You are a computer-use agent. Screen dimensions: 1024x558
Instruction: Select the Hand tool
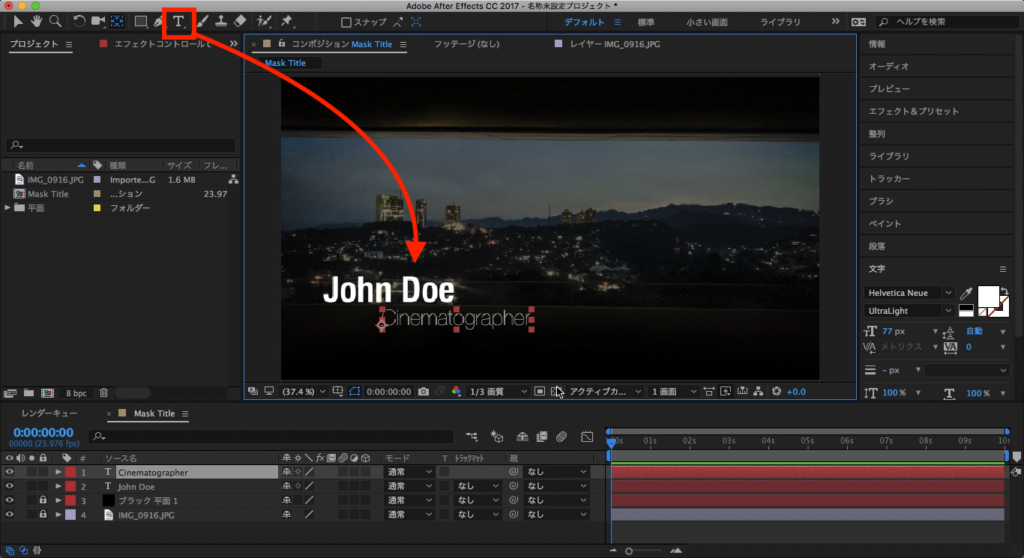click(37, 20)
